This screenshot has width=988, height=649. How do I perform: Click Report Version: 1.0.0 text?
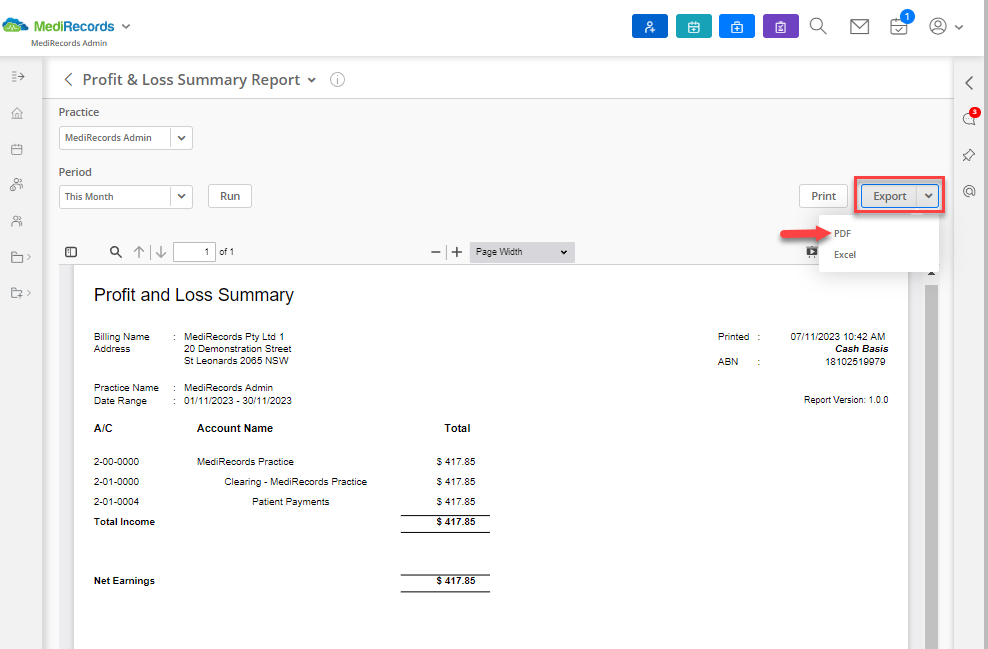coord(846,400)
